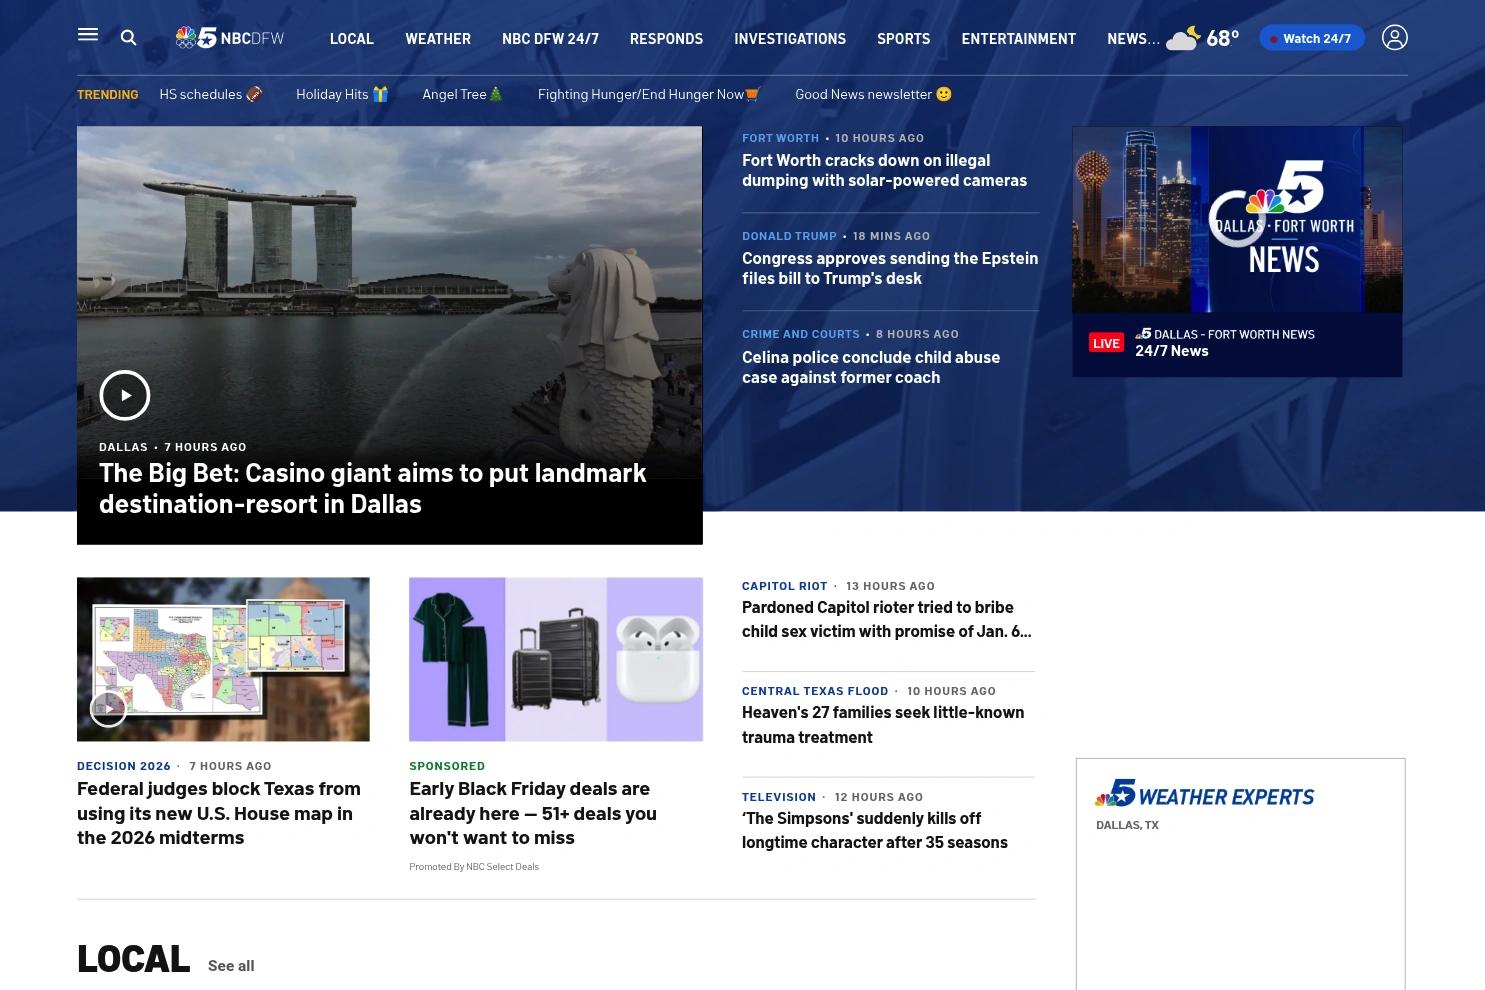Open the Texas House map story thumbnail

[223, 659]
